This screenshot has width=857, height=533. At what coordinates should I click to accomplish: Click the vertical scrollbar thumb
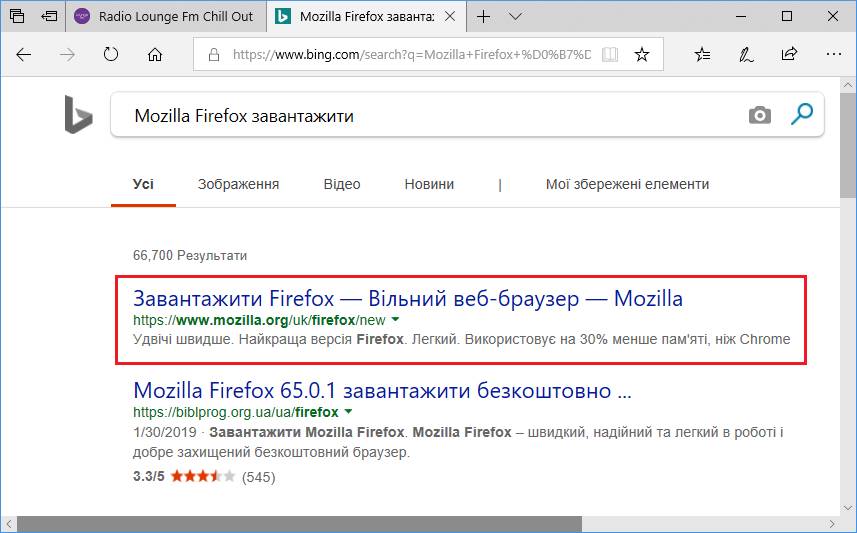pos(848,145)
